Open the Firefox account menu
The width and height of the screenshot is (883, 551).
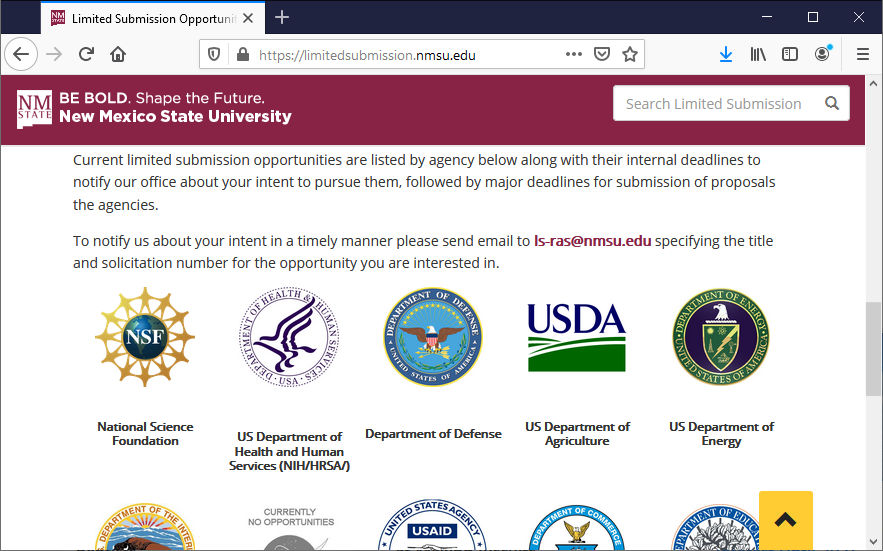822,54
